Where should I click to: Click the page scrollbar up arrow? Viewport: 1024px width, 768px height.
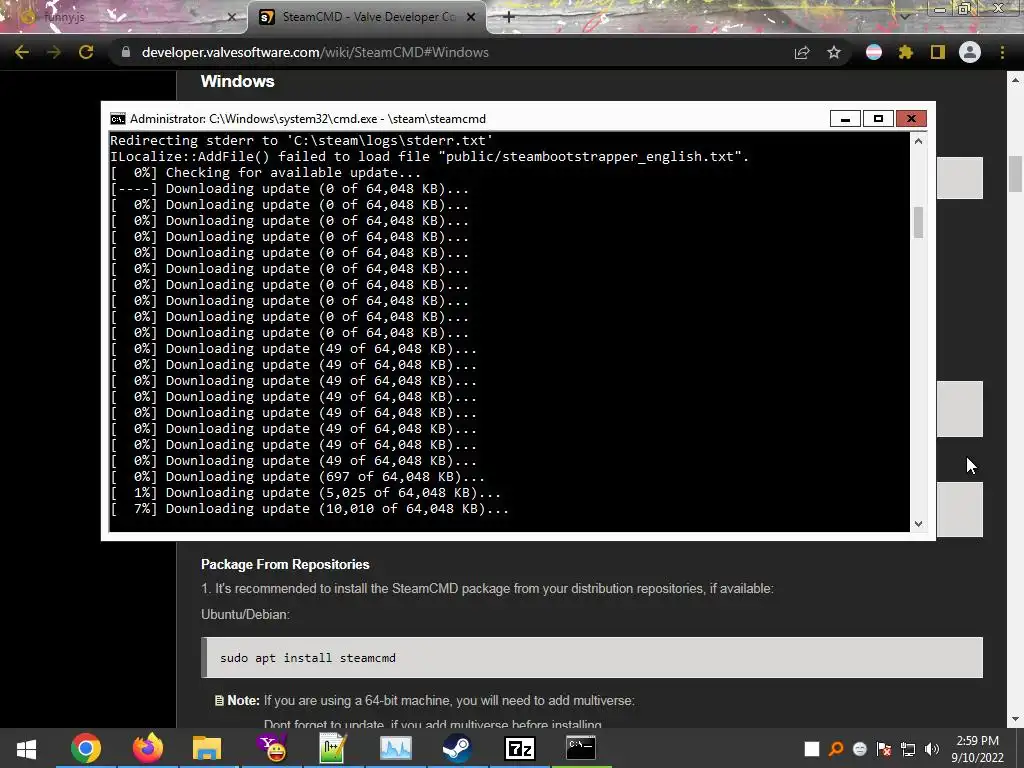tap(1015, 80)
